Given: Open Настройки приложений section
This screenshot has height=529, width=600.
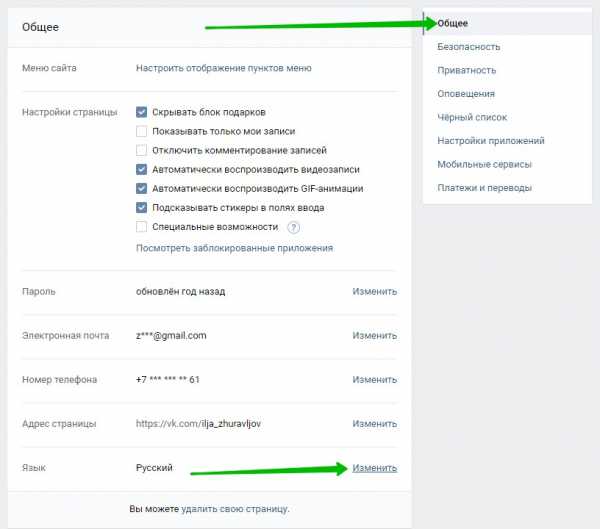Looking at the screenshot, I should tap(491, 141).
